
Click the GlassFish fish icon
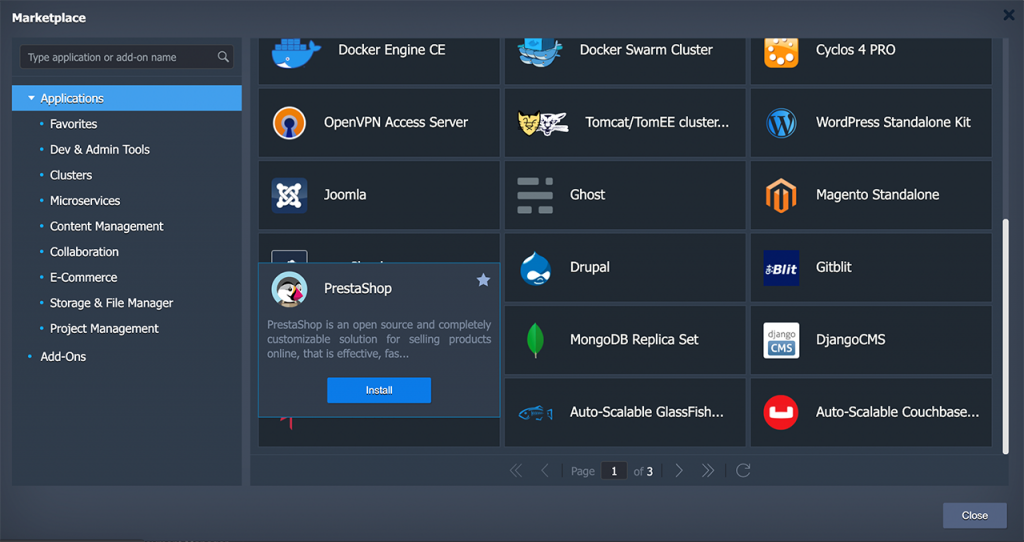[x=536, y=413]
